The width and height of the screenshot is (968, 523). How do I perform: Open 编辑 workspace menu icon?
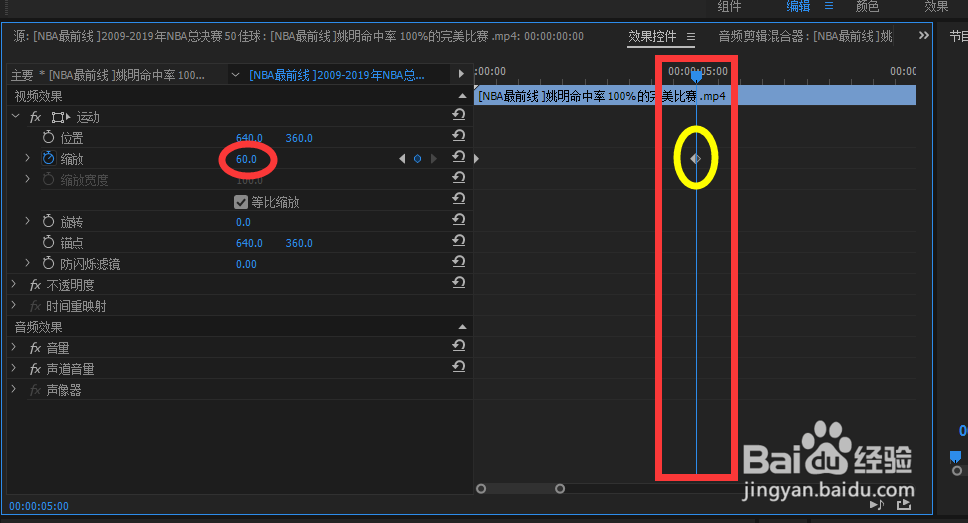(x=828, y=6)
